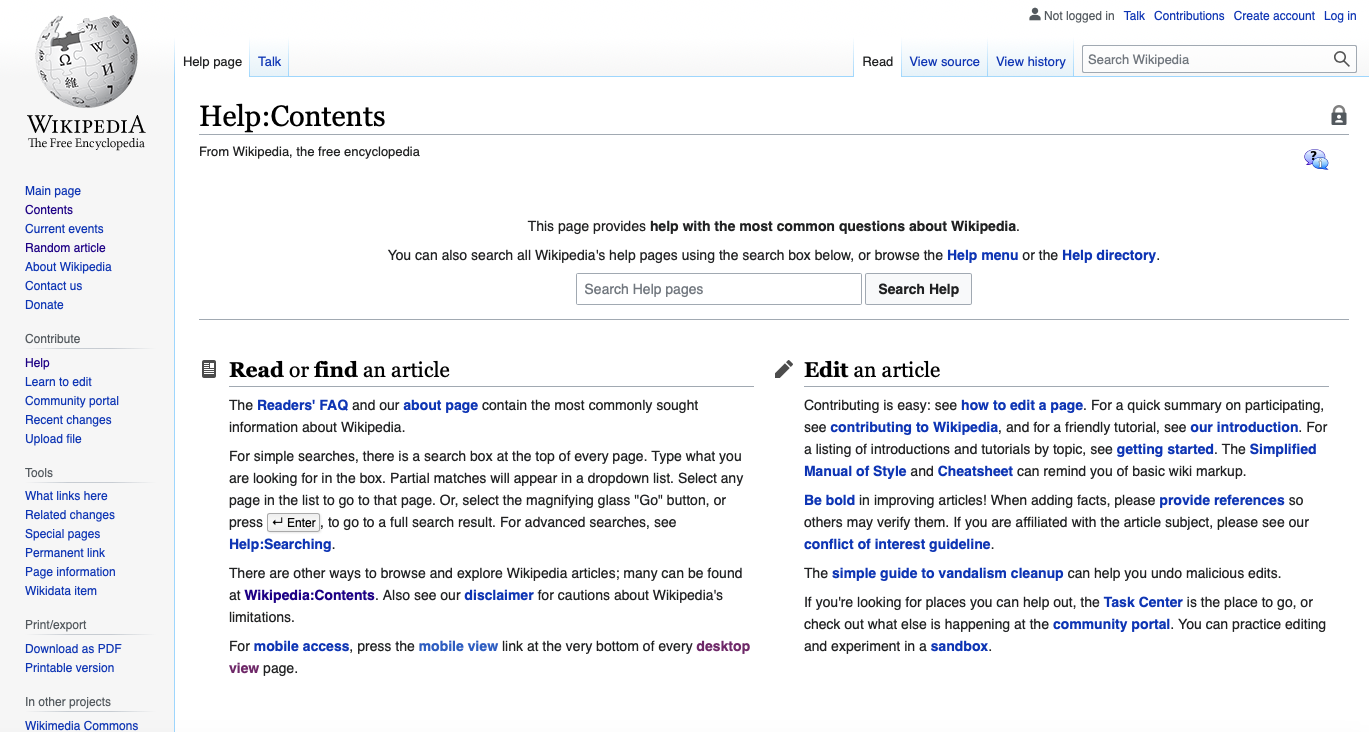
Task: Switch to the Talk tab
Action: click(270, 61)
